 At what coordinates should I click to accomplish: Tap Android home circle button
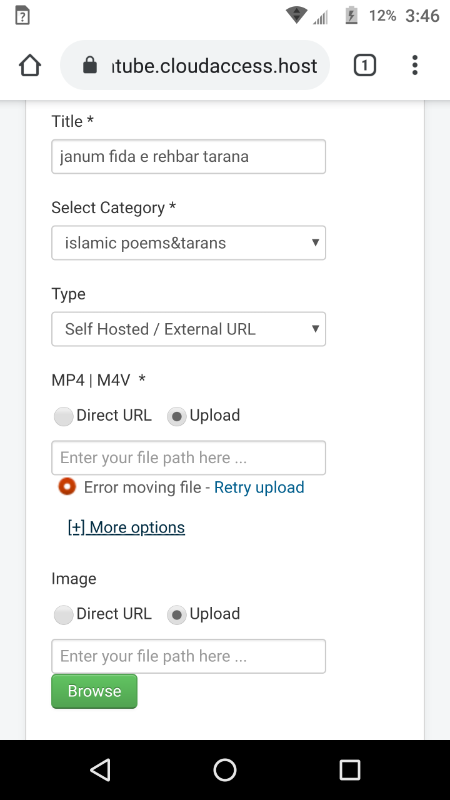click(x=225, y=769)
